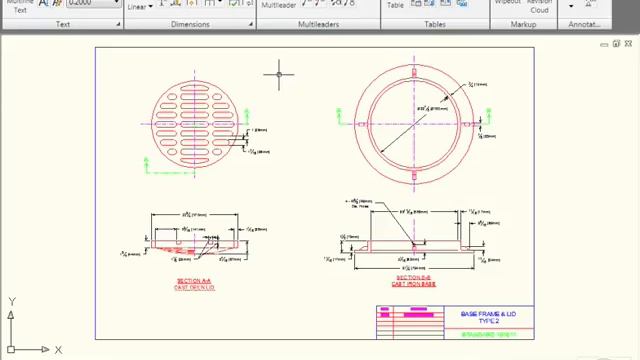Select the 'CAST IRON LID' label text

click(x=194, y=287)
